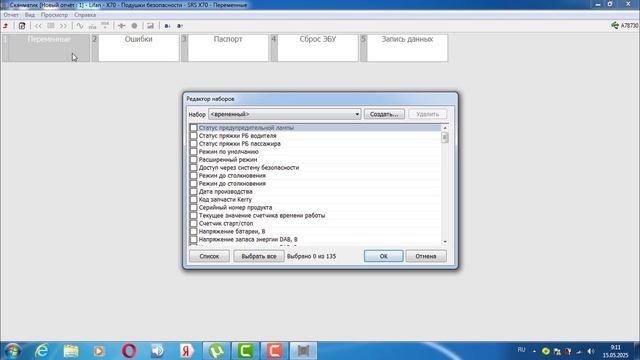
Task: Click the RU language indicator
Action: (x=521, y=350)
